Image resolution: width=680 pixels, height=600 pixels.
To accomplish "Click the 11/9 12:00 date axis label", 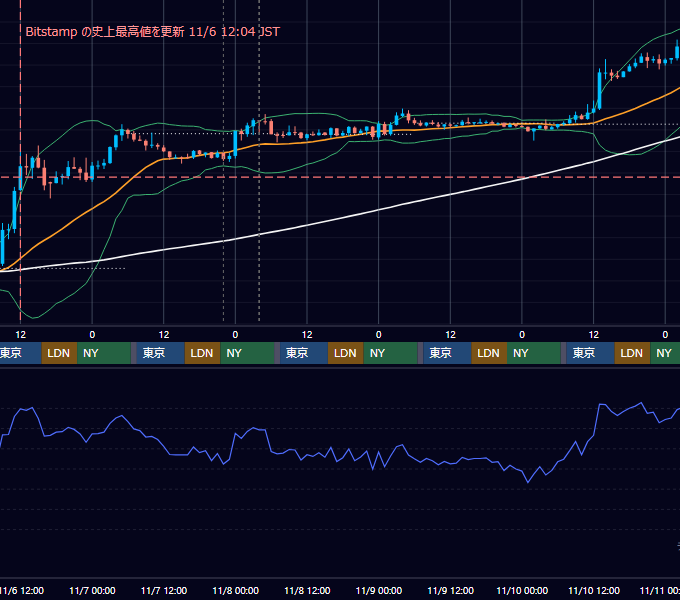I will pyautogui.click(x=451, y=590).
